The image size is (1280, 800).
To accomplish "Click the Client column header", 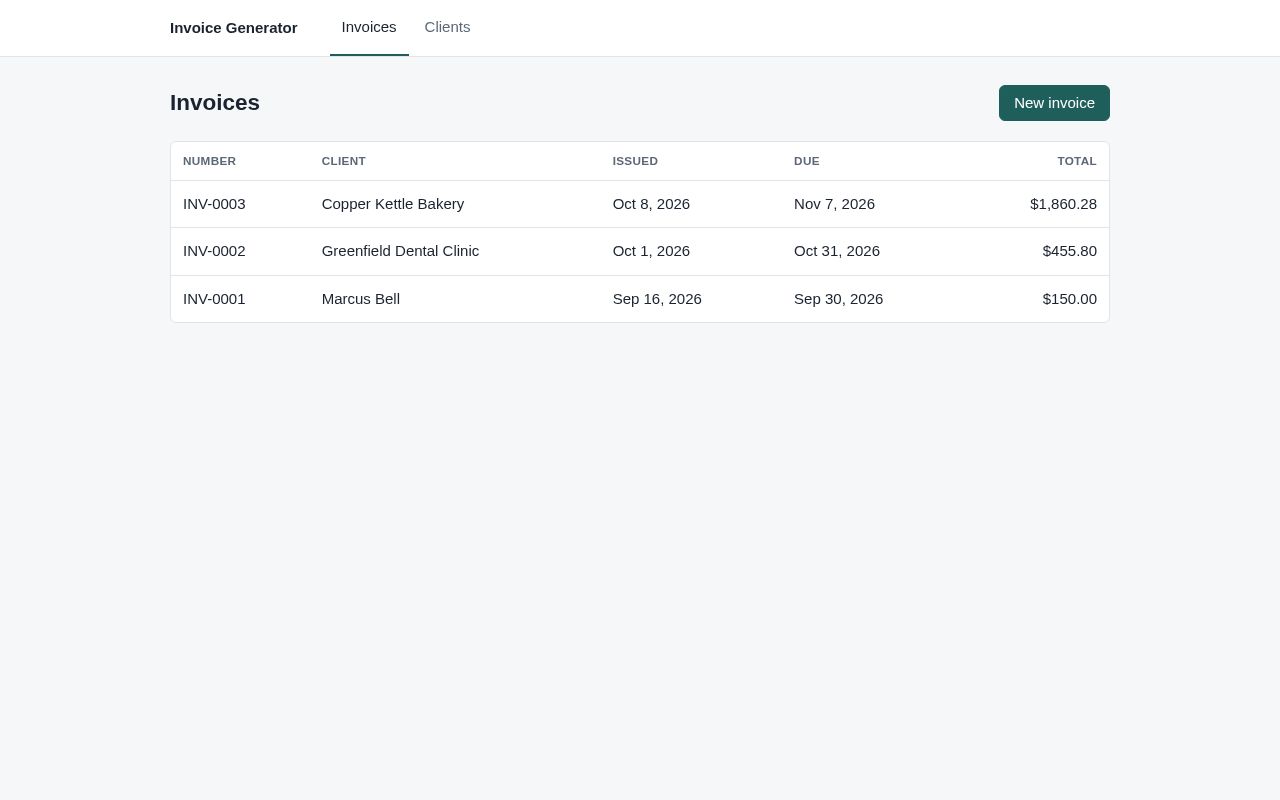I will click(344, 161).
